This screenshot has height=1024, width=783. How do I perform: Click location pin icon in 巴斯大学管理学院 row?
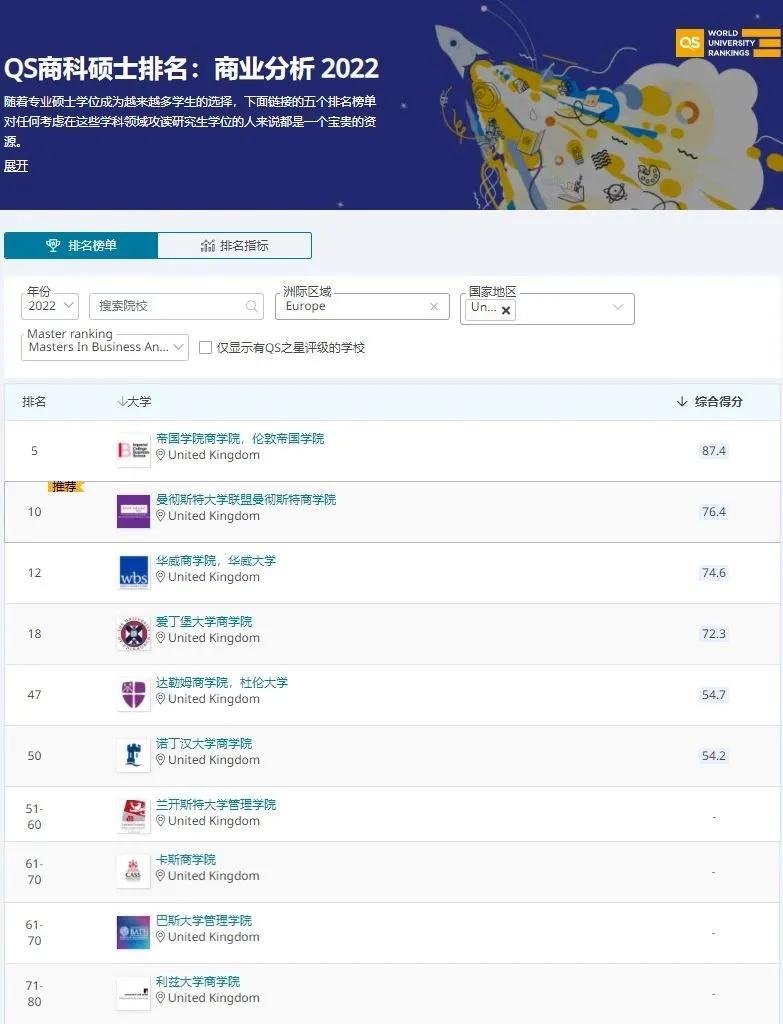tap(161, 937)
